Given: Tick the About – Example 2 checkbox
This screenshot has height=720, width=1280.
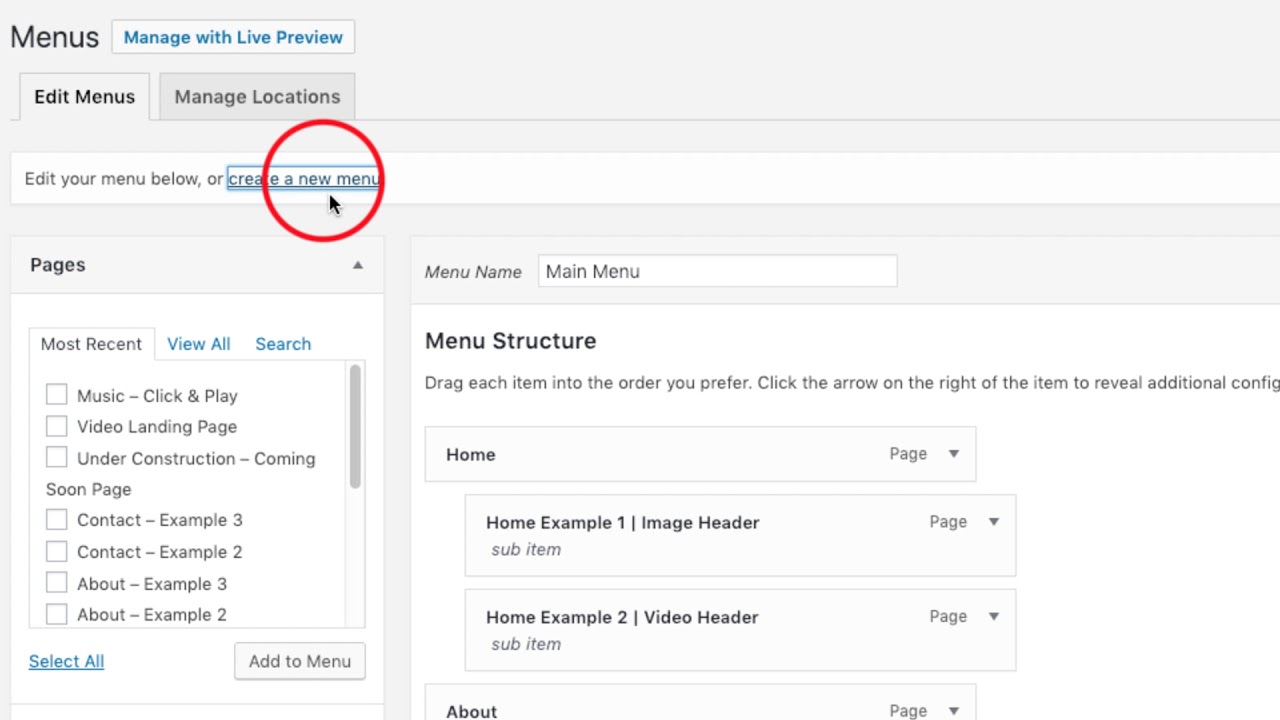Looking at the screenshot, I should [x=57, y=614].
